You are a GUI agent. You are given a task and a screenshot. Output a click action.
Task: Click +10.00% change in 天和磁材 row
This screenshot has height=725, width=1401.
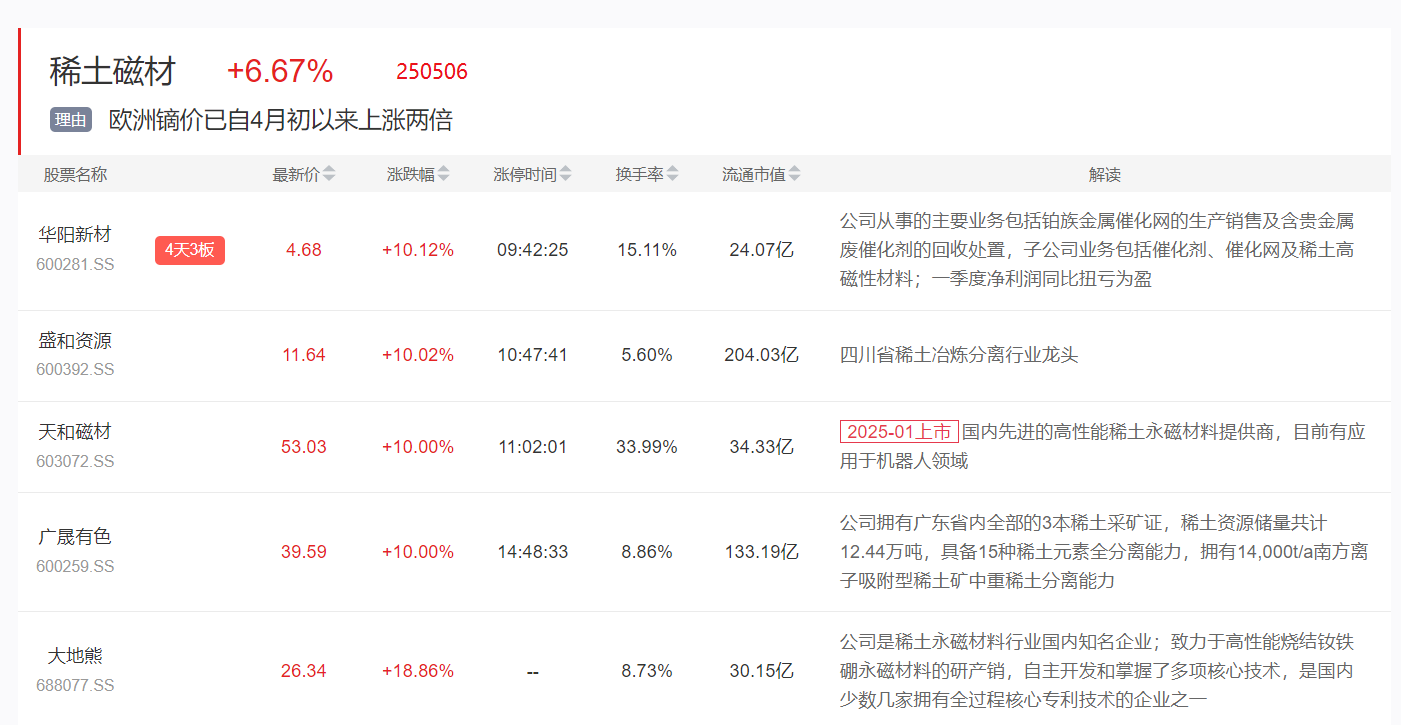point(418,447)
